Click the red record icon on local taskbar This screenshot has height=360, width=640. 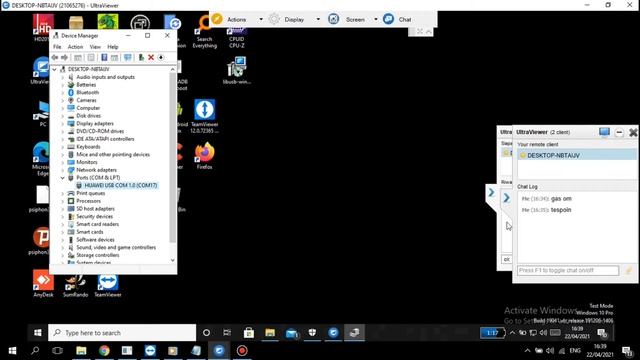pos(242,351)
